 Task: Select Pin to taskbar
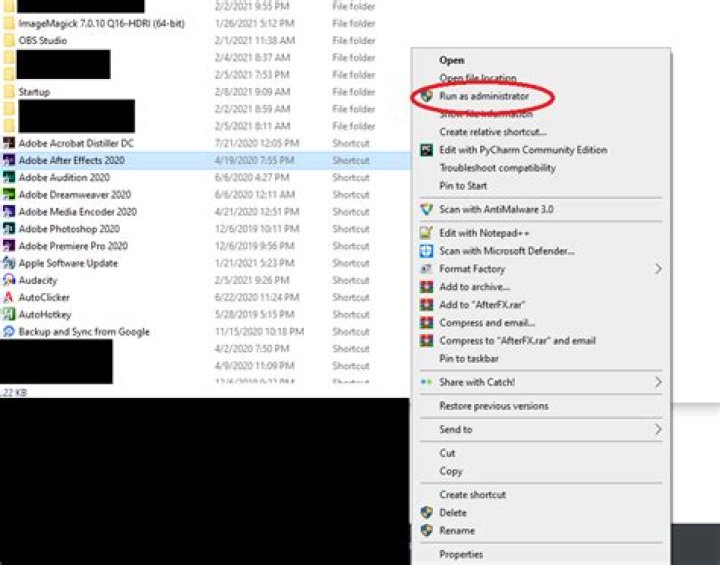[x=469, y=358]
